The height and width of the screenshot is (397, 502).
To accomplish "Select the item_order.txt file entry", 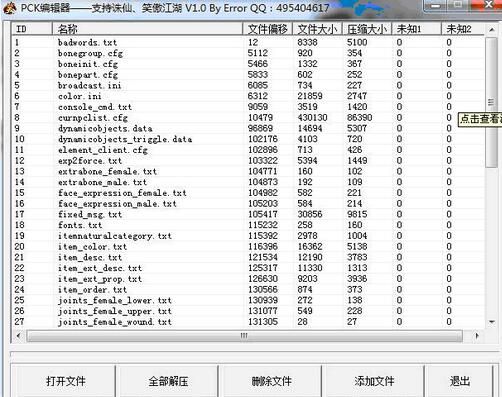I will [248, 290].
